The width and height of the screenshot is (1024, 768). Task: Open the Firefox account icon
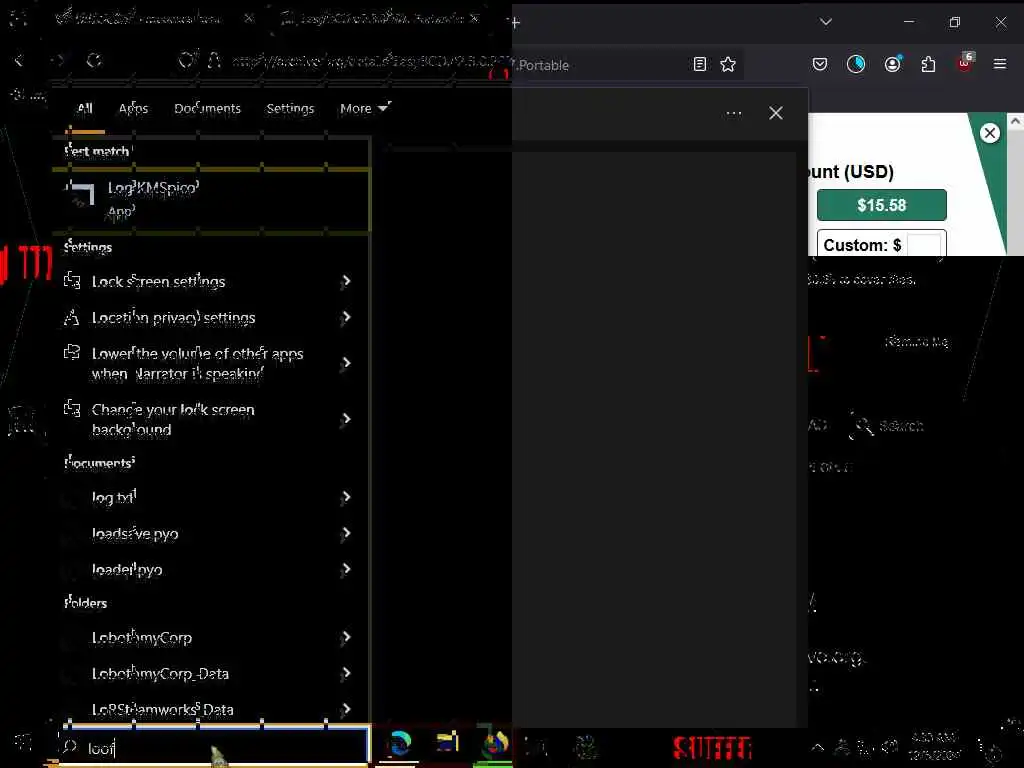click(892, 64)
